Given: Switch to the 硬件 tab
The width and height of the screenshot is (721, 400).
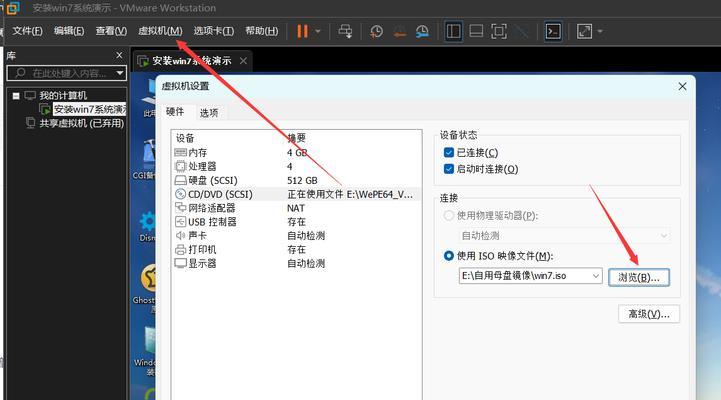Looking at the screenshot, I should pyautogui.click(x=175, y=112).
